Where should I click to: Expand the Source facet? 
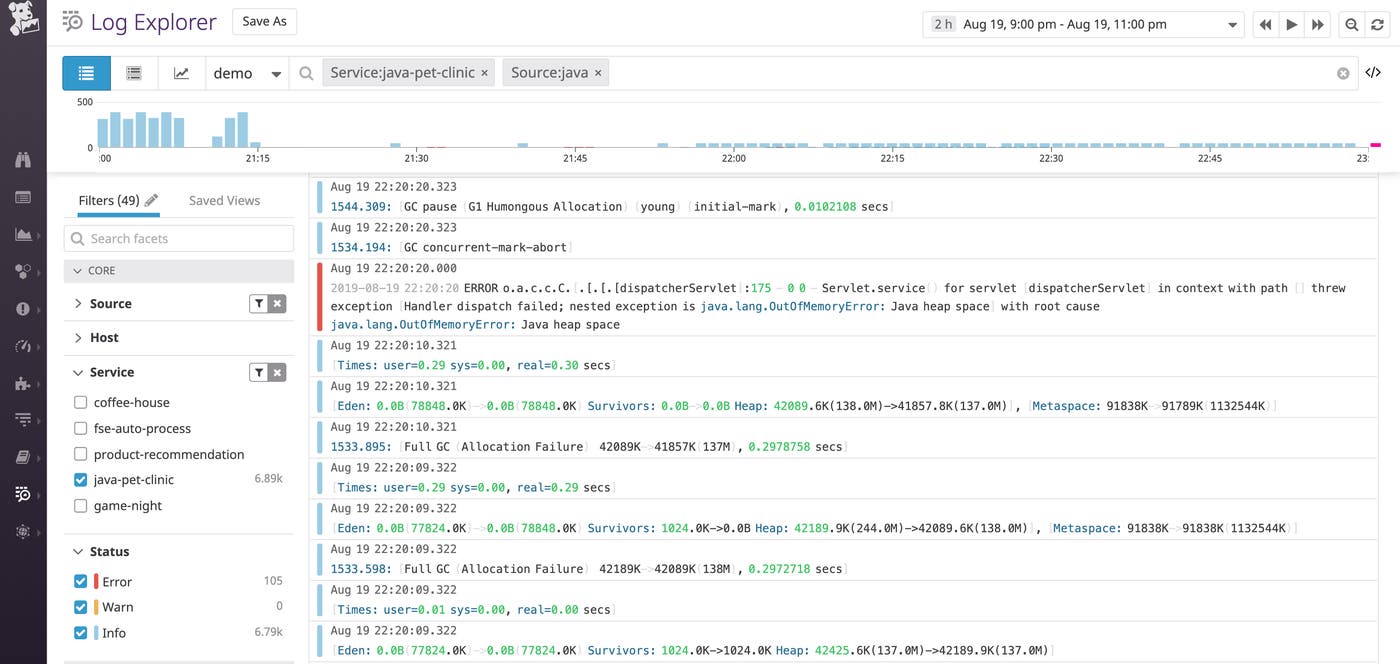point(78,303)
